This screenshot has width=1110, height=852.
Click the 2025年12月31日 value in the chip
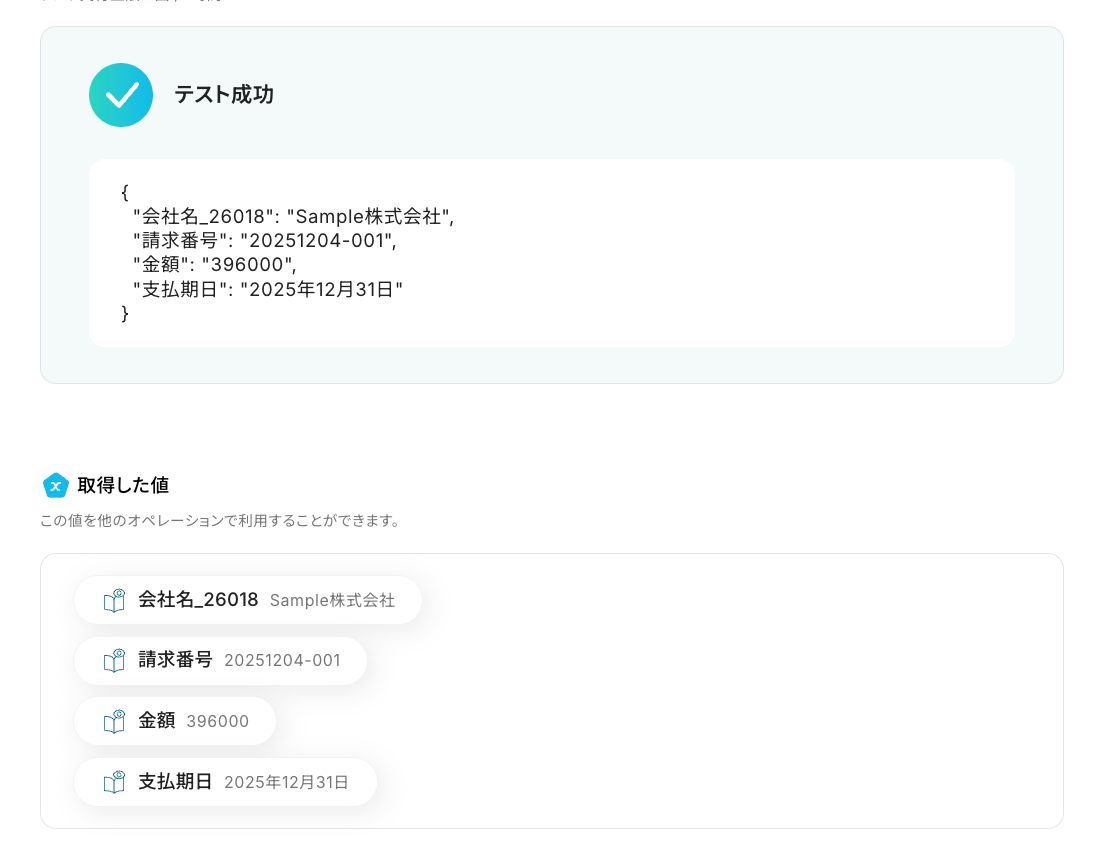pos(286,783)
